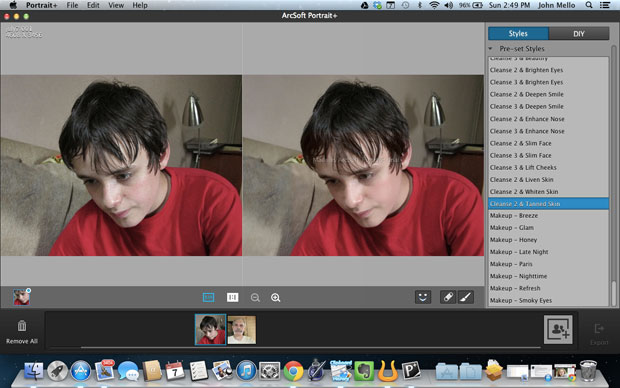The image size is (620, 388).
Task: Switch to the DIY tab
Action: point(579,34)
